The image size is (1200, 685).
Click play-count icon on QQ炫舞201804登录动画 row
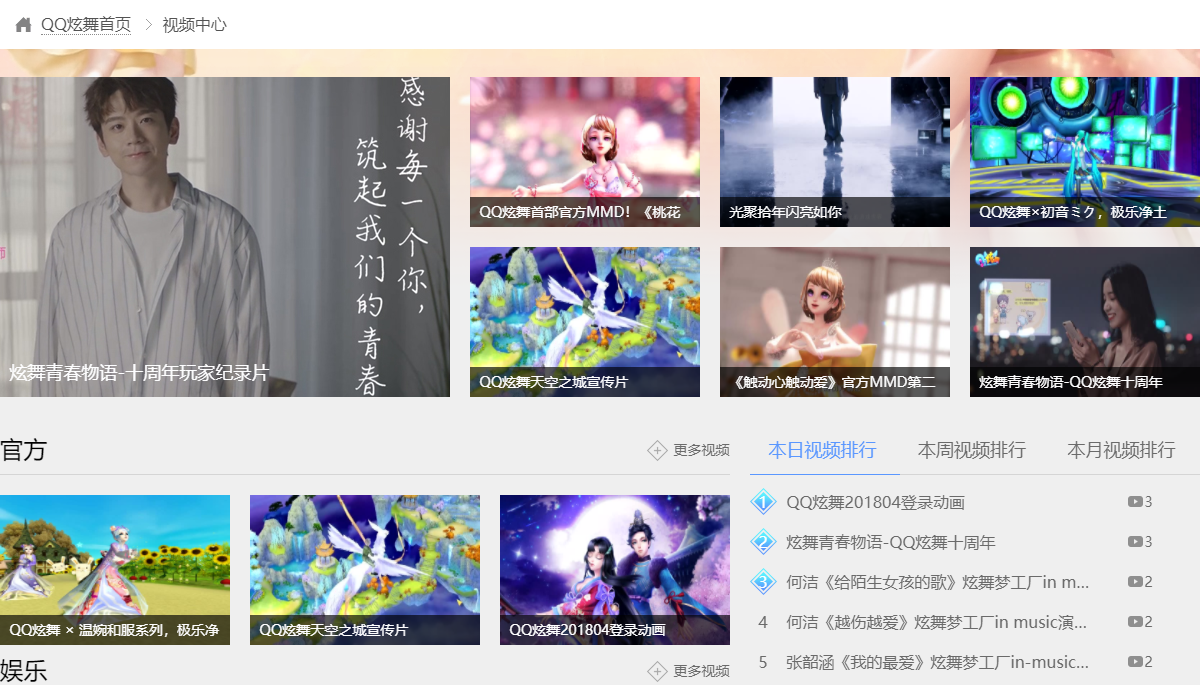(1135, 502)
